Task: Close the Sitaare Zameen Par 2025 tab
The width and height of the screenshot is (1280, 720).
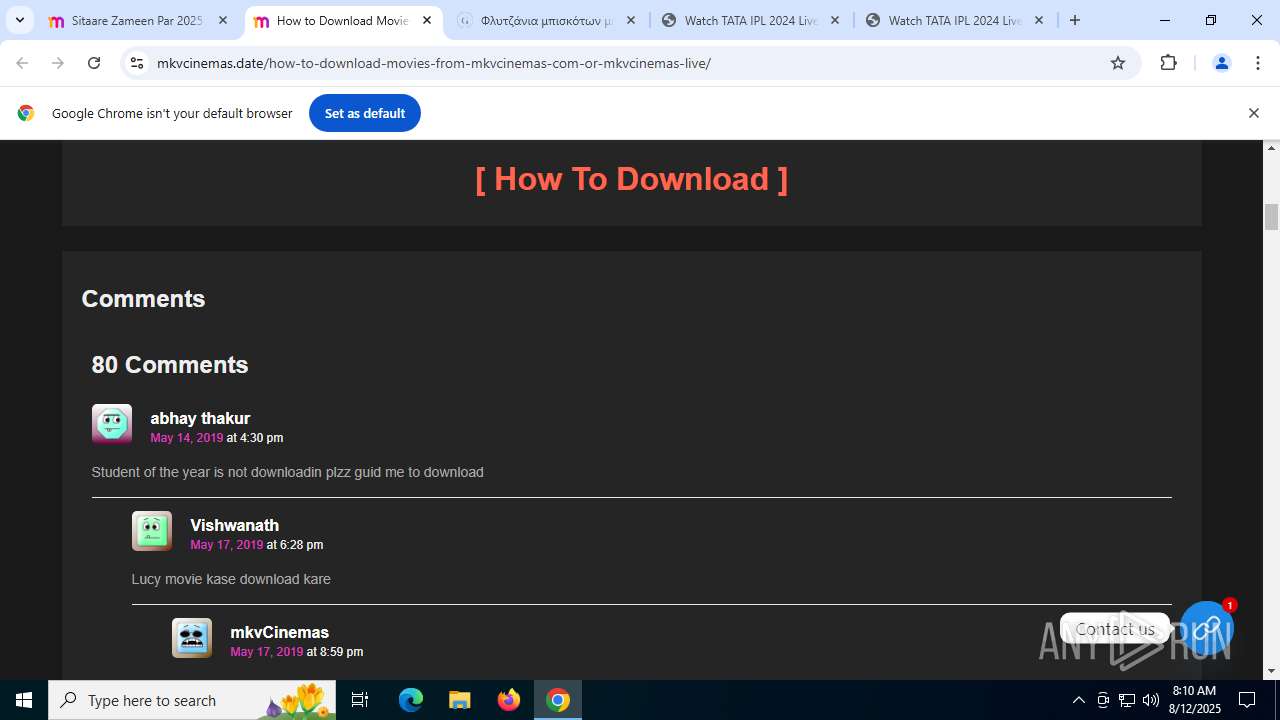Action: pos(223,20)
